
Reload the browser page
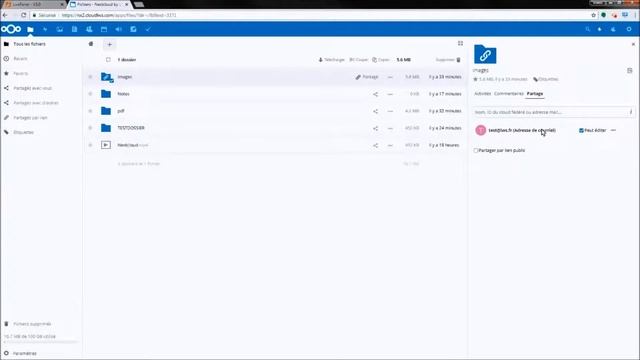[x=24, y=15]
